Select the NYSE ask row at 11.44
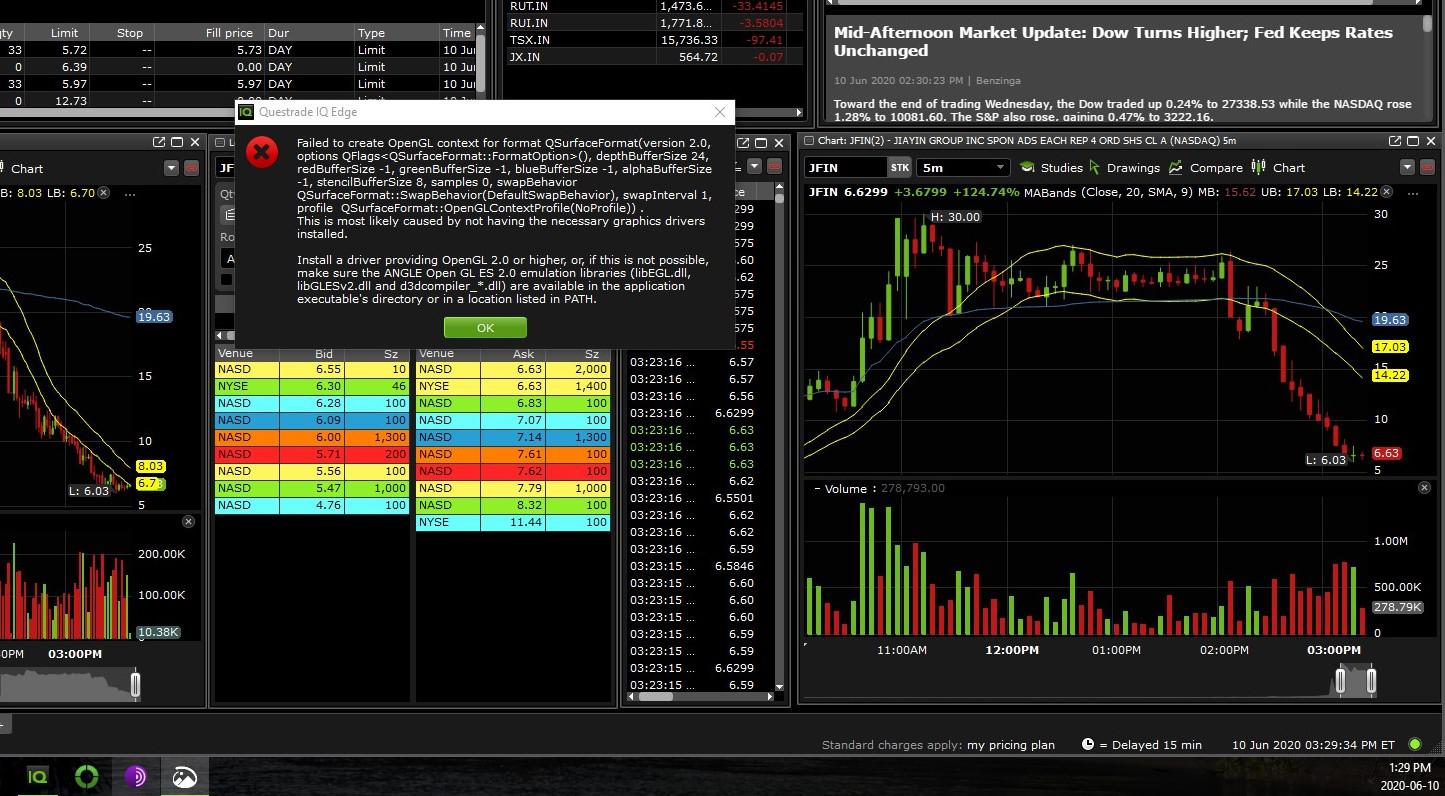 tap(513, 522)
